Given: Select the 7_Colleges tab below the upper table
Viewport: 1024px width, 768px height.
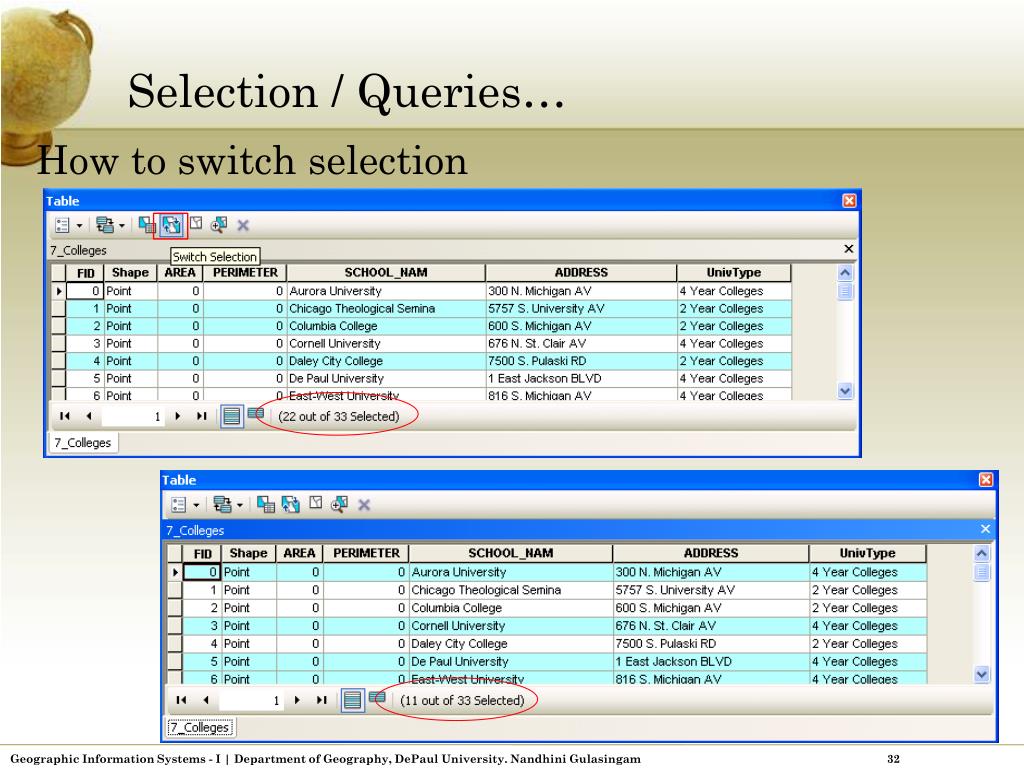Looking at the screenshot, I should (x=83, y=443).
